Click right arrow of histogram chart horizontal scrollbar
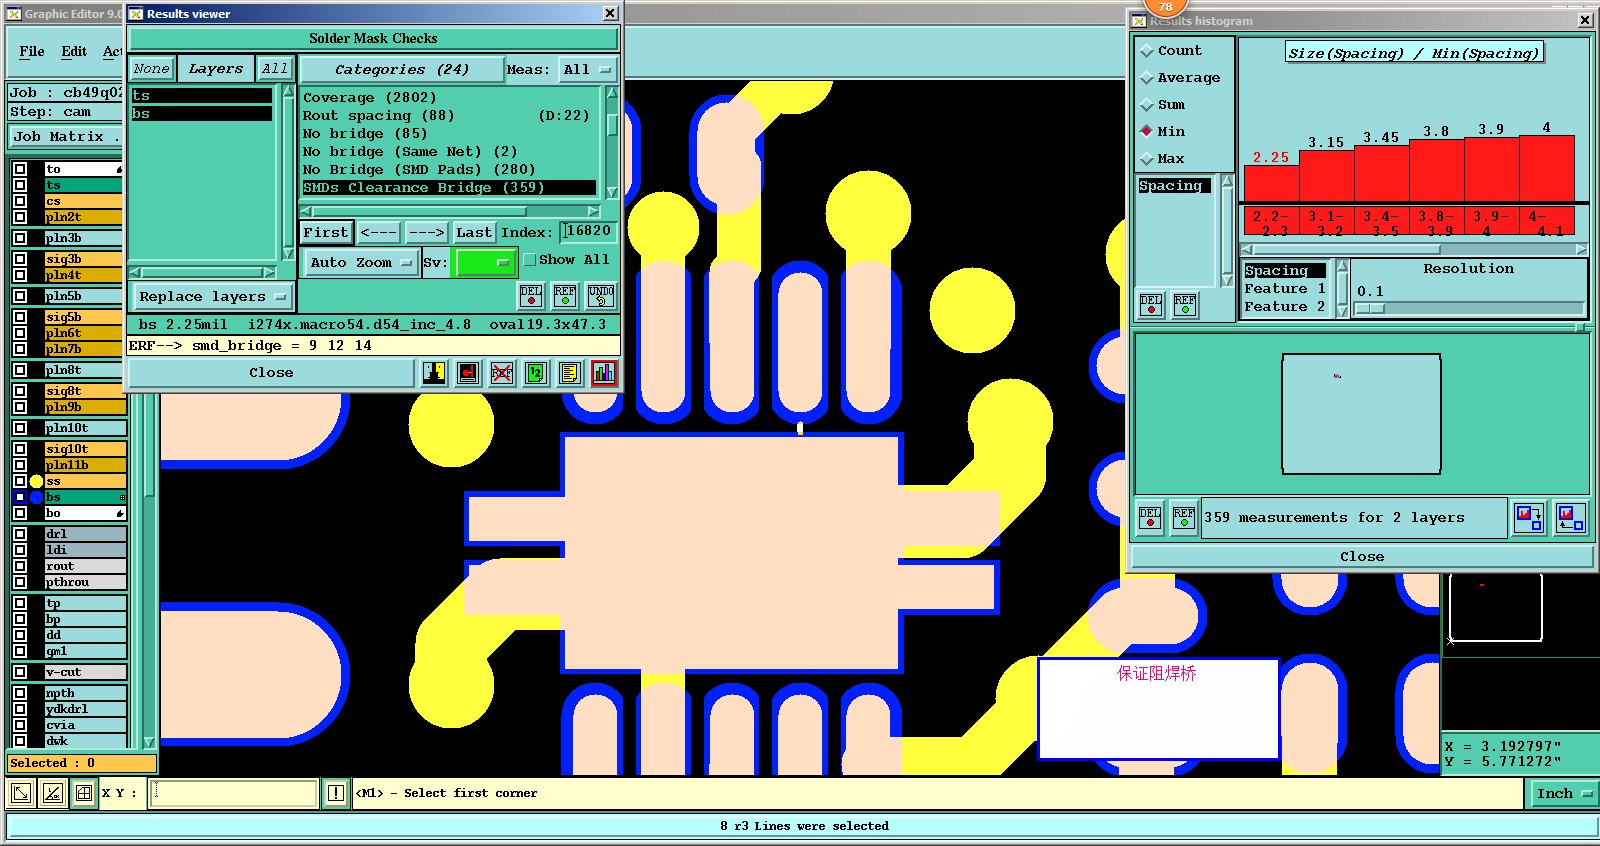 click(x=1581, y=249)
